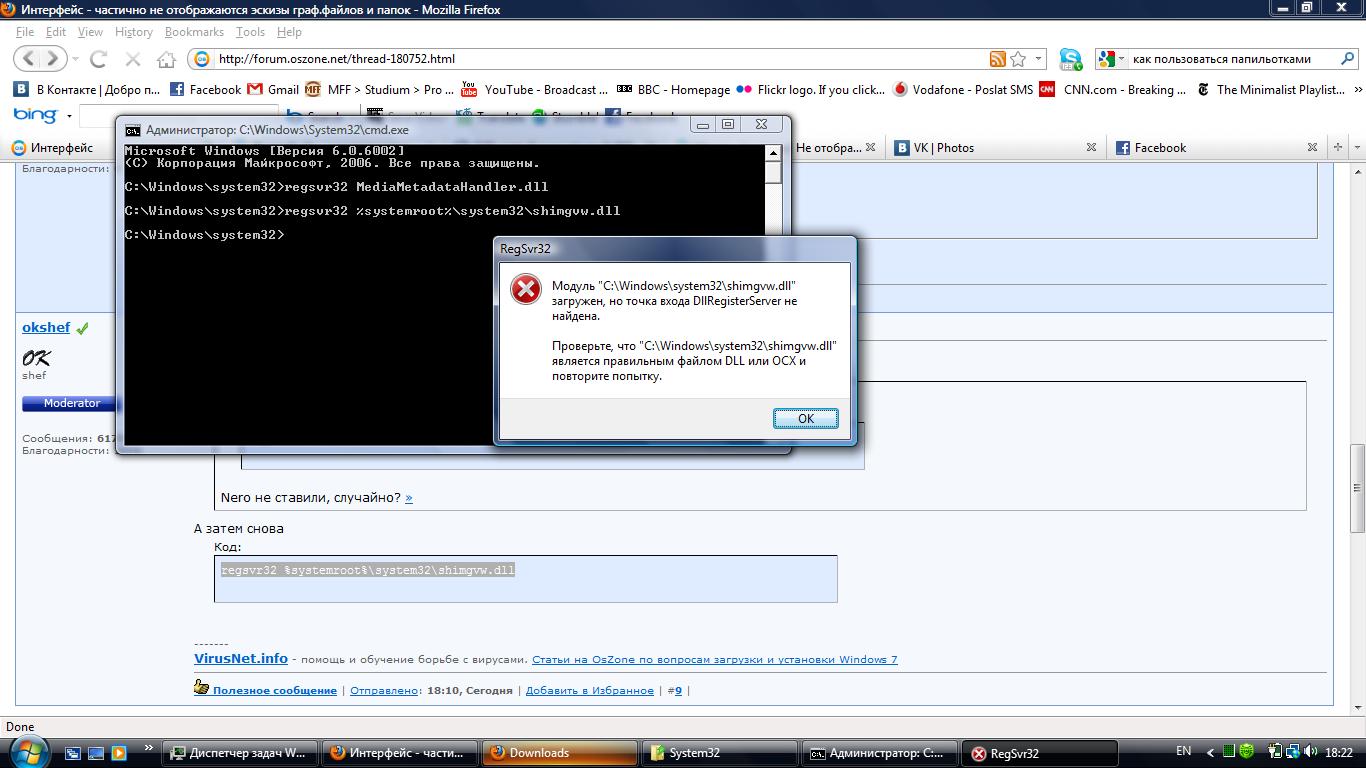1366x768 pixels.
Task: Switch to System32 folder taskbar button
Action: tap(720, 753)
